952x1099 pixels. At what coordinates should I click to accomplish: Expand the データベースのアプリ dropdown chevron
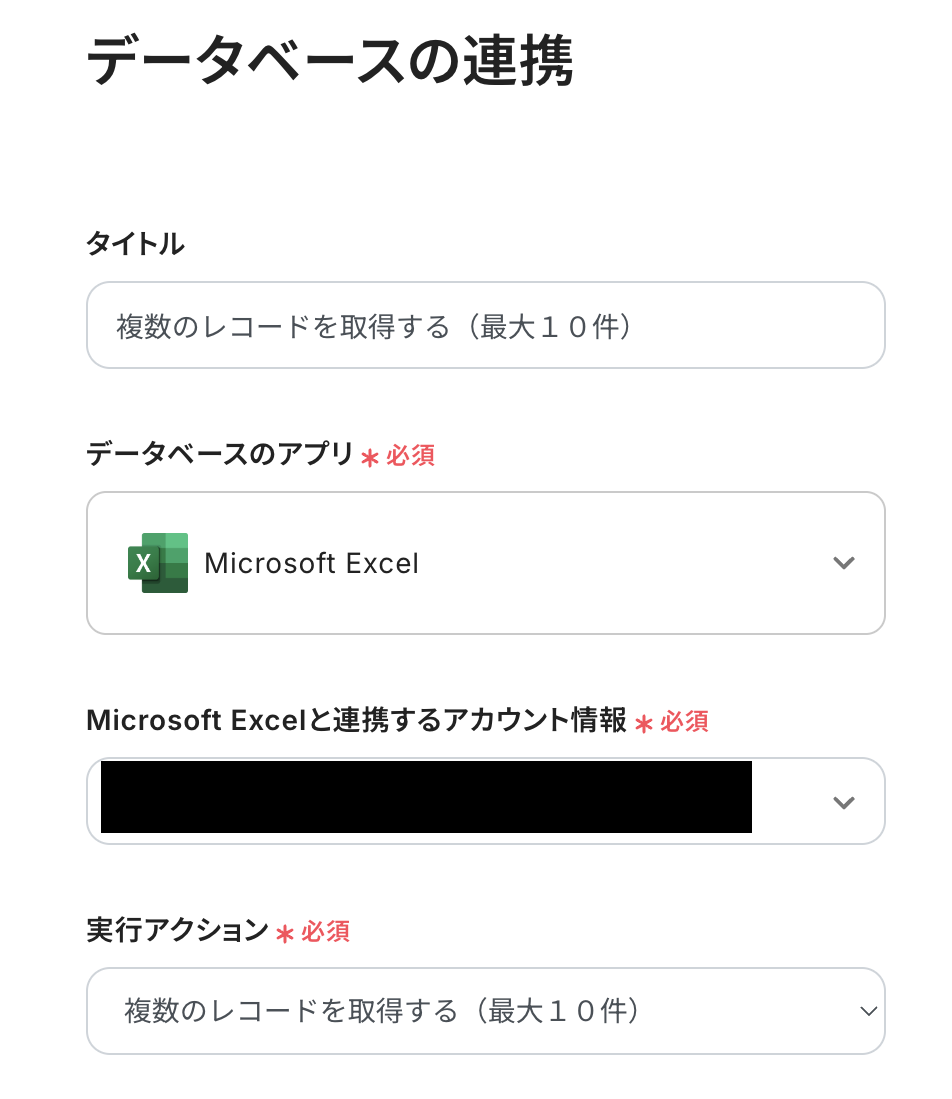point(844,563)
